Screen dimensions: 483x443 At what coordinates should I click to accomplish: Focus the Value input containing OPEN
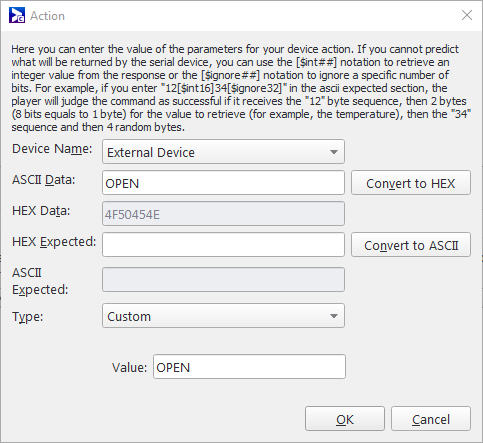click(249, 367)
